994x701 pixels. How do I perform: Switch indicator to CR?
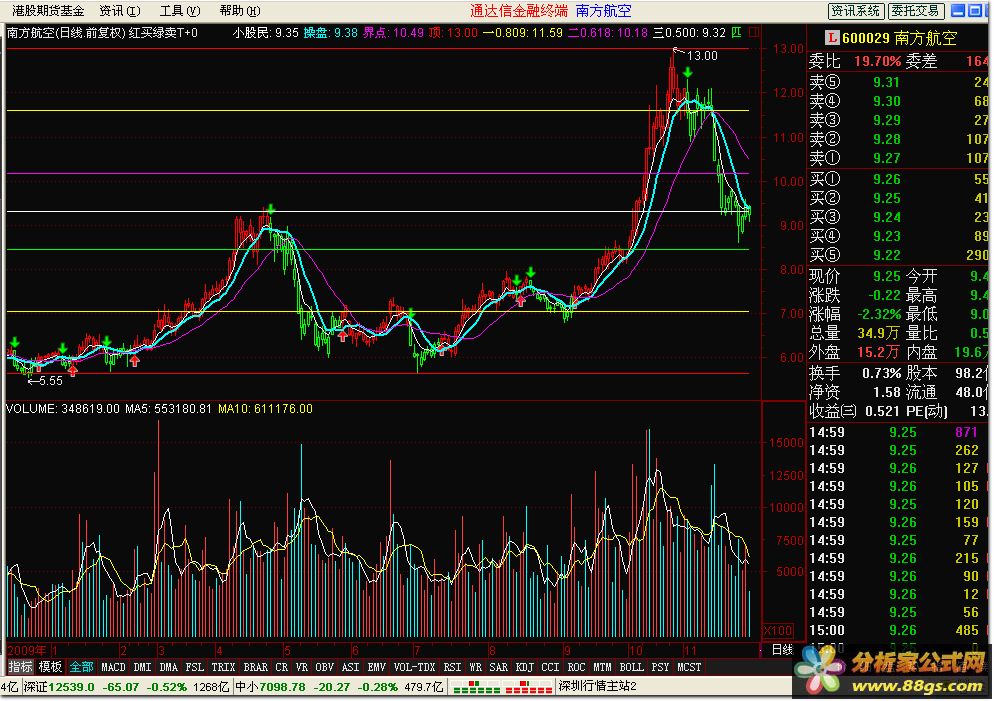click(x=281, y=667)
